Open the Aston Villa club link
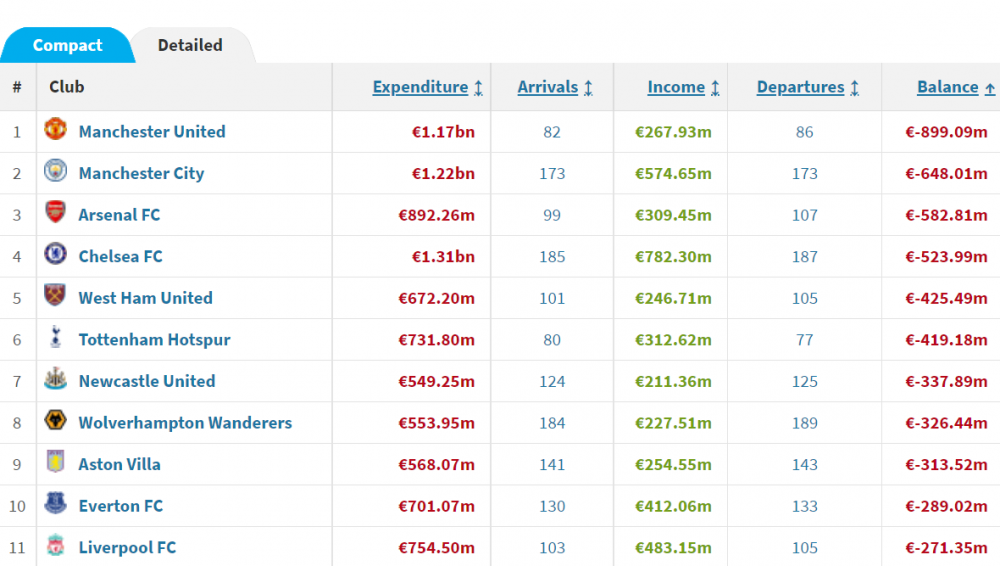This screenshot has height=566, width=1000. 119,465
